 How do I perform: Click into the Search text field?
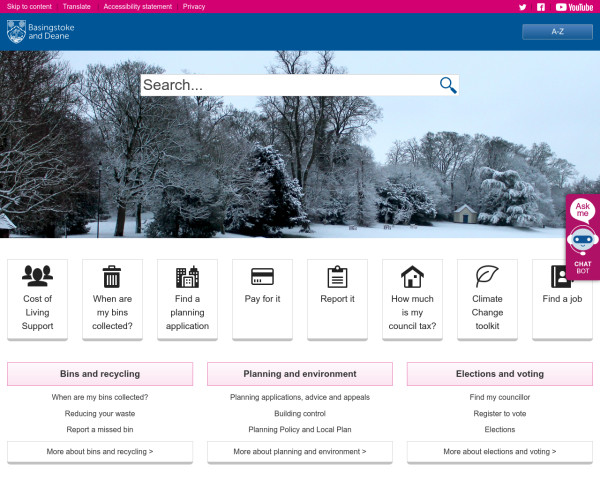(x=288, y=85)
